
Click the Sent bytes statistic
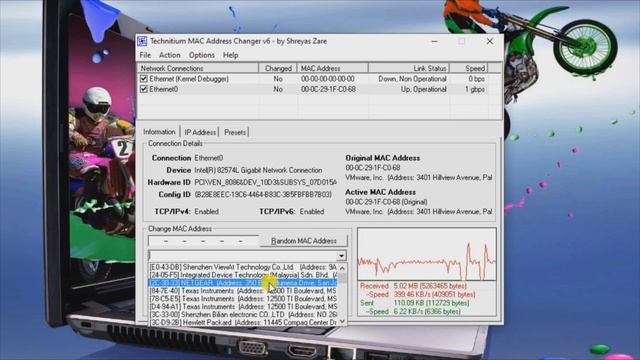(415, 303)
